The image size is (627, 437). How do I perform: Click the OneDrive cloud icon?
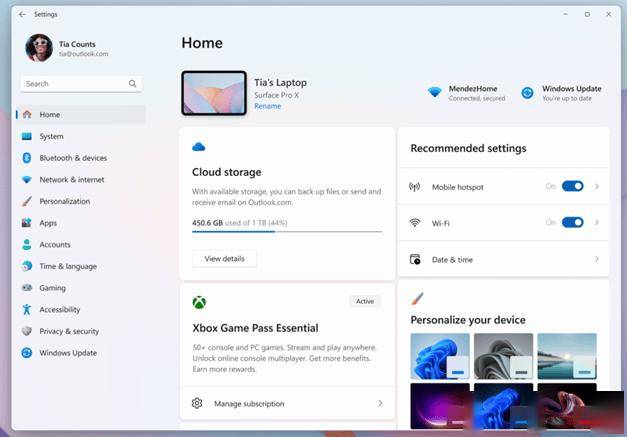click(x=199, y=147)
